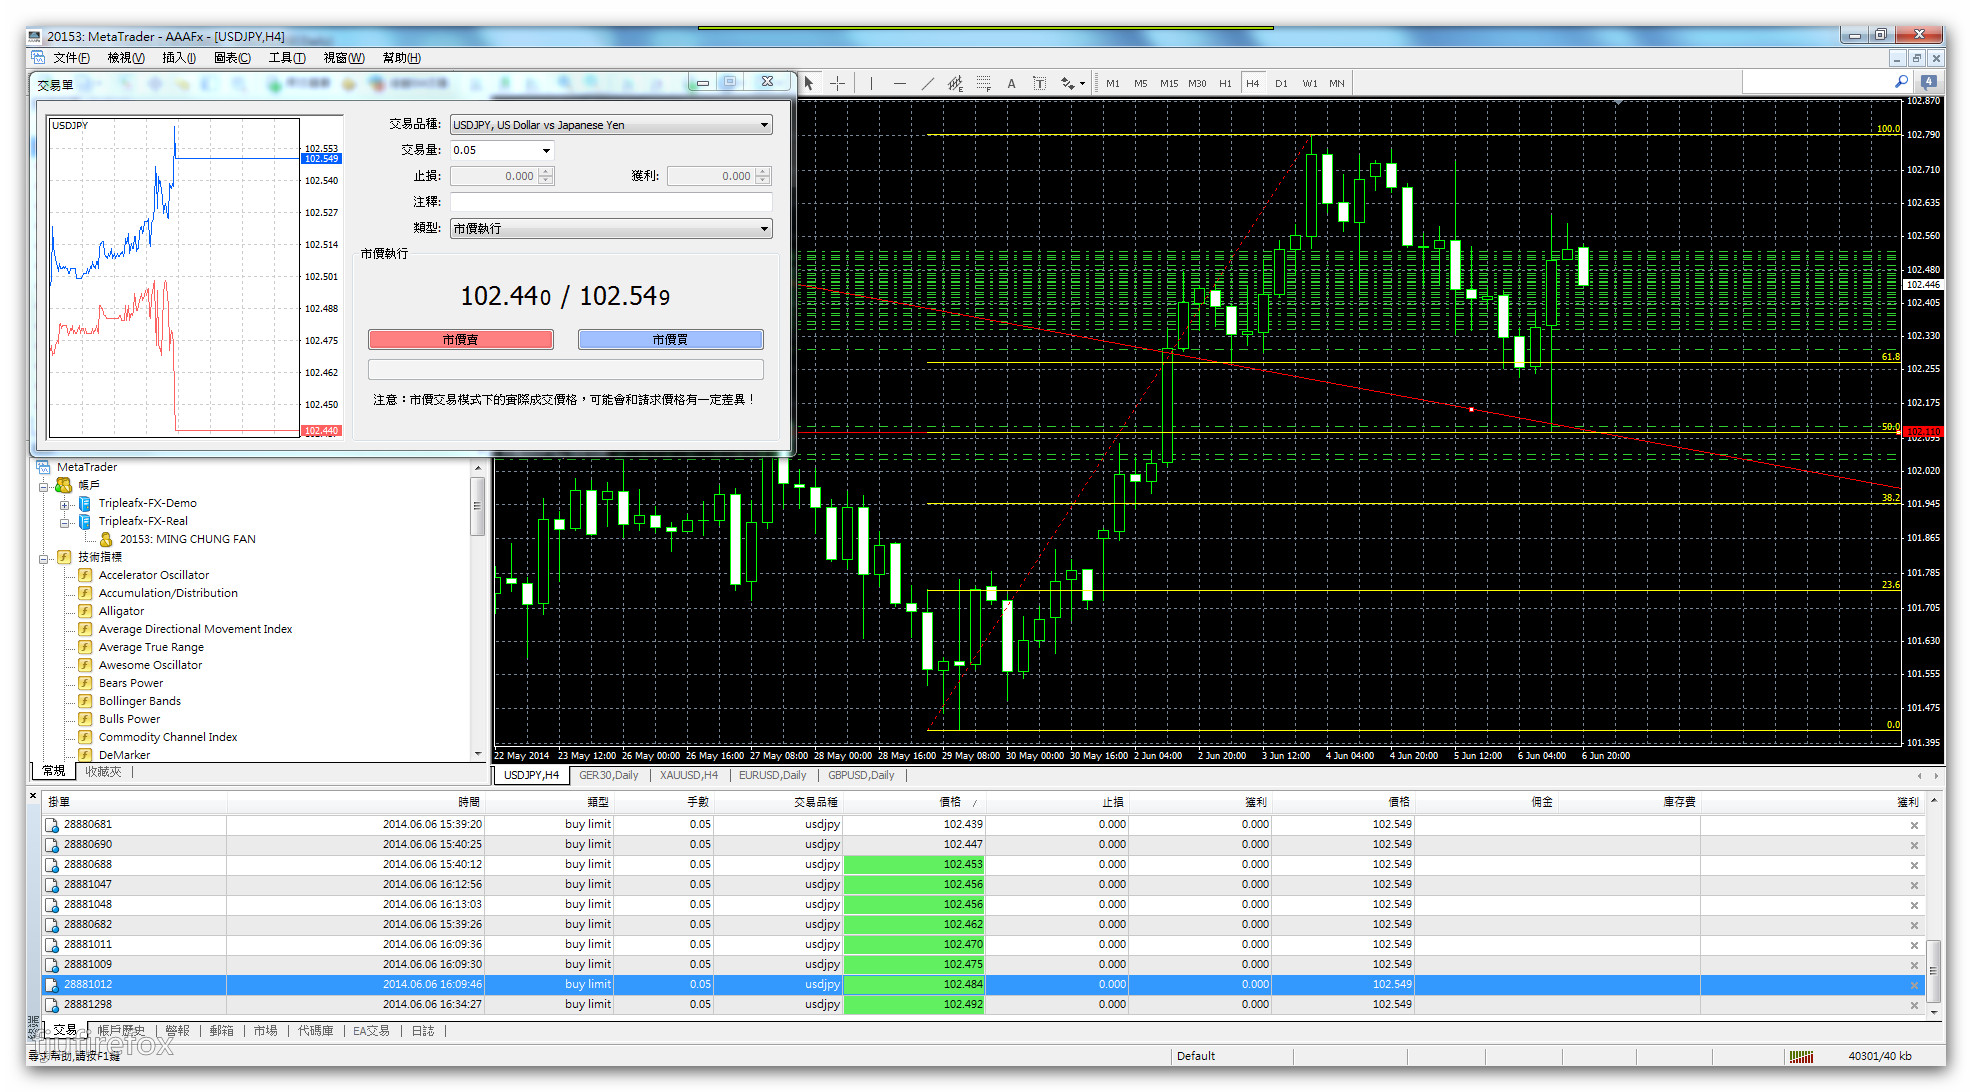This screenshot has width=1972, height=1092.
Task: Click the chat bubble icon near search
Action: [1929, 82]
